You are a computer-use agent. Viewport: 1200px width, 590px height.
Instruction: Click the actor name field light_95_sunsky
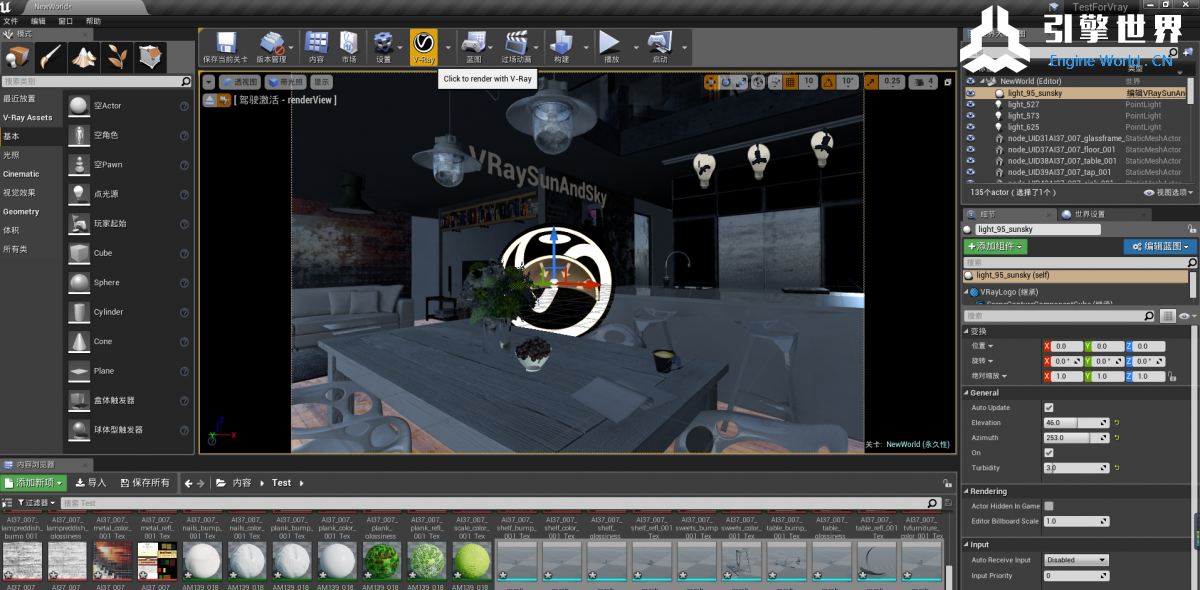(x=1038, y=229)
